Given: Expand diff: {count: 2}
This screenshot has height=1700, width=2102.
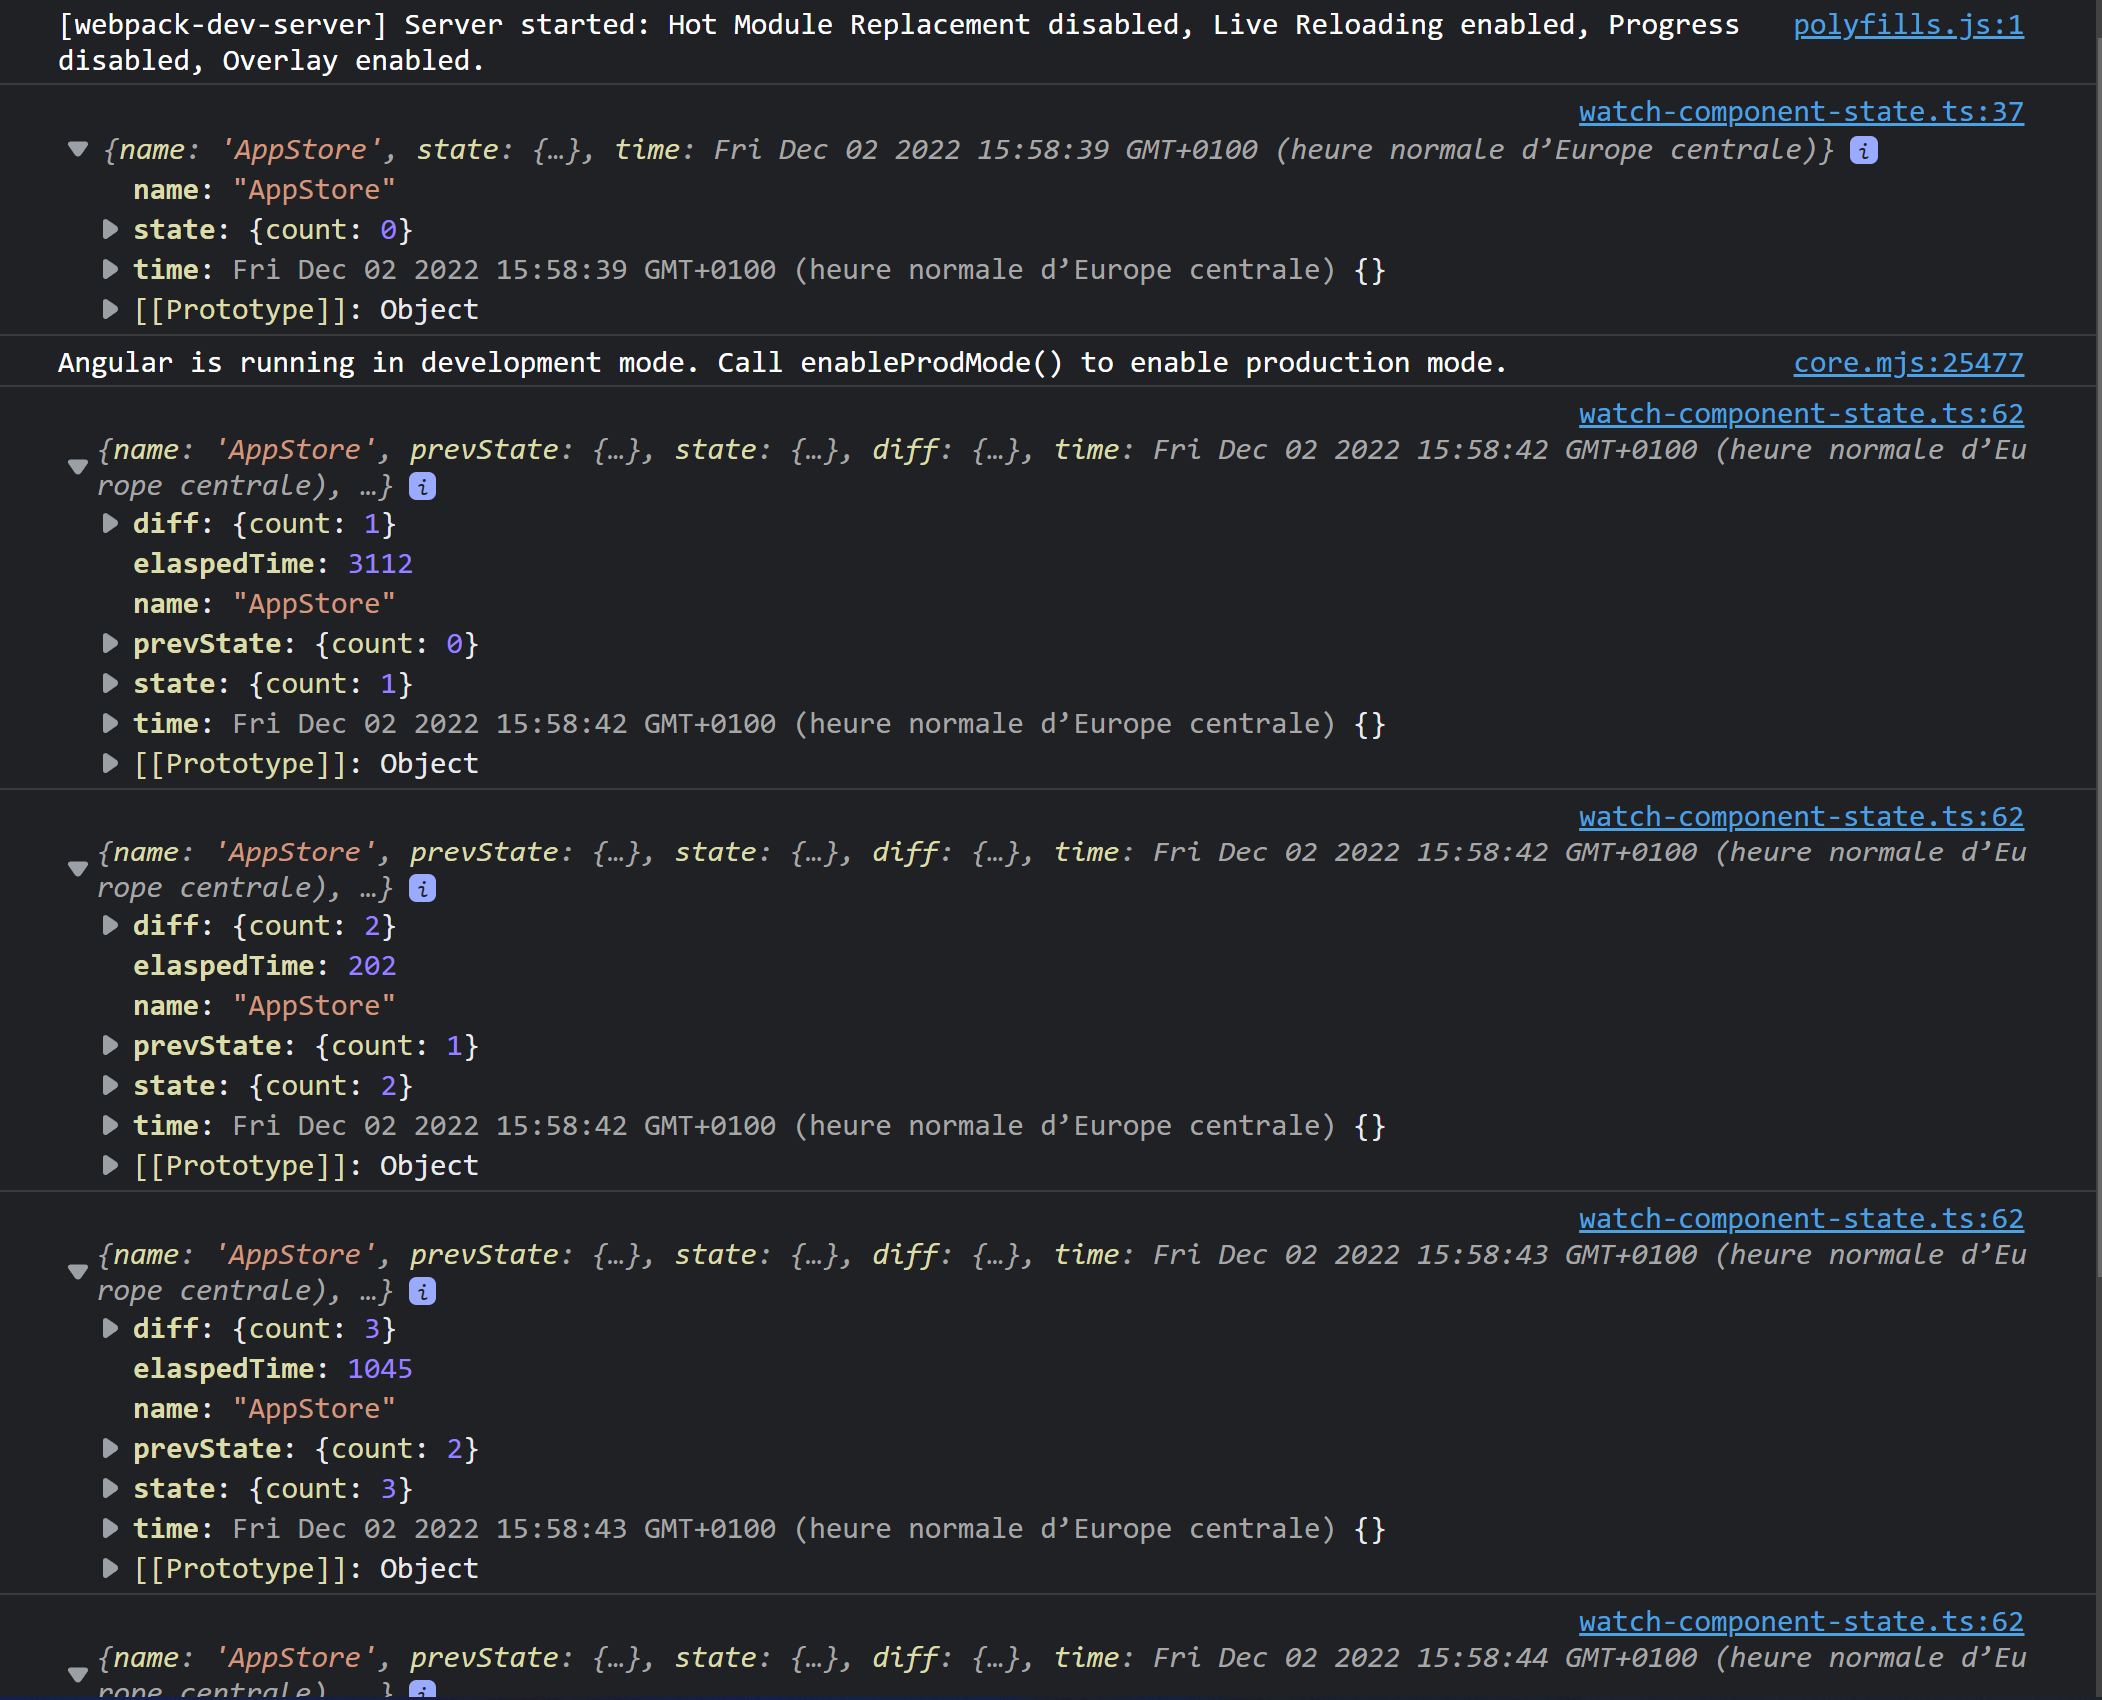Looking at the screenshot, I should pyautogui.click(x=110, y=926).
